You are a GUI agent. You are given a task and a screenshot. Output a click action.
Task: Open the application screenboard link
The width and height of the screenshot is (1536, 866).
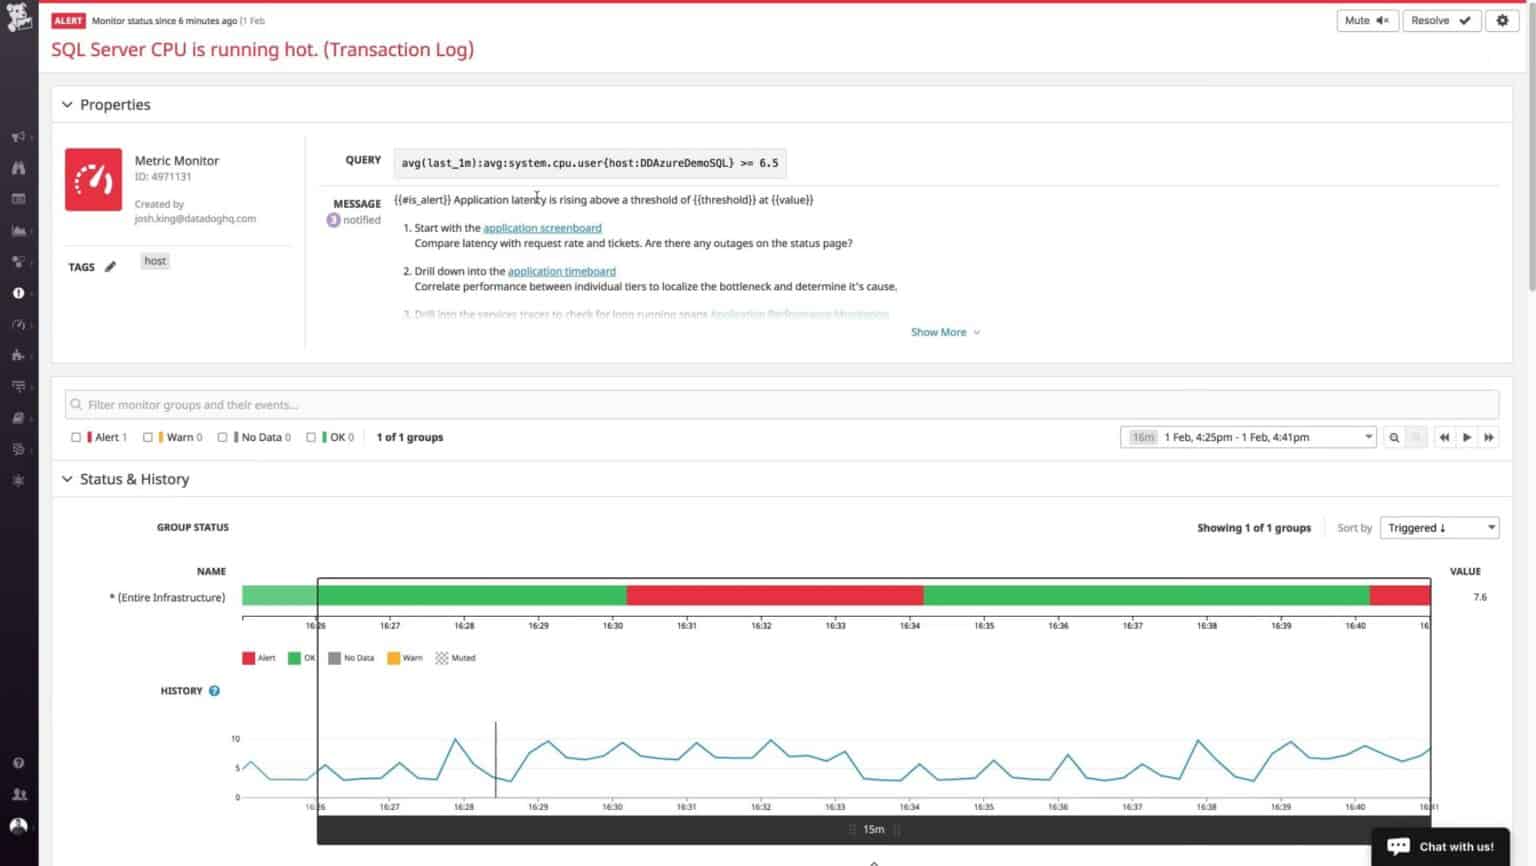(x=542, y=227)
